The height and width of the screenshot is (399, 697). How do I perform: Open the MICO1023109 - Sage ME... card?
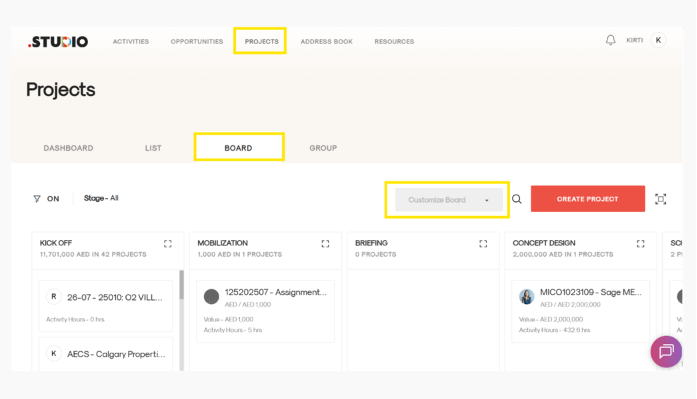581,311
